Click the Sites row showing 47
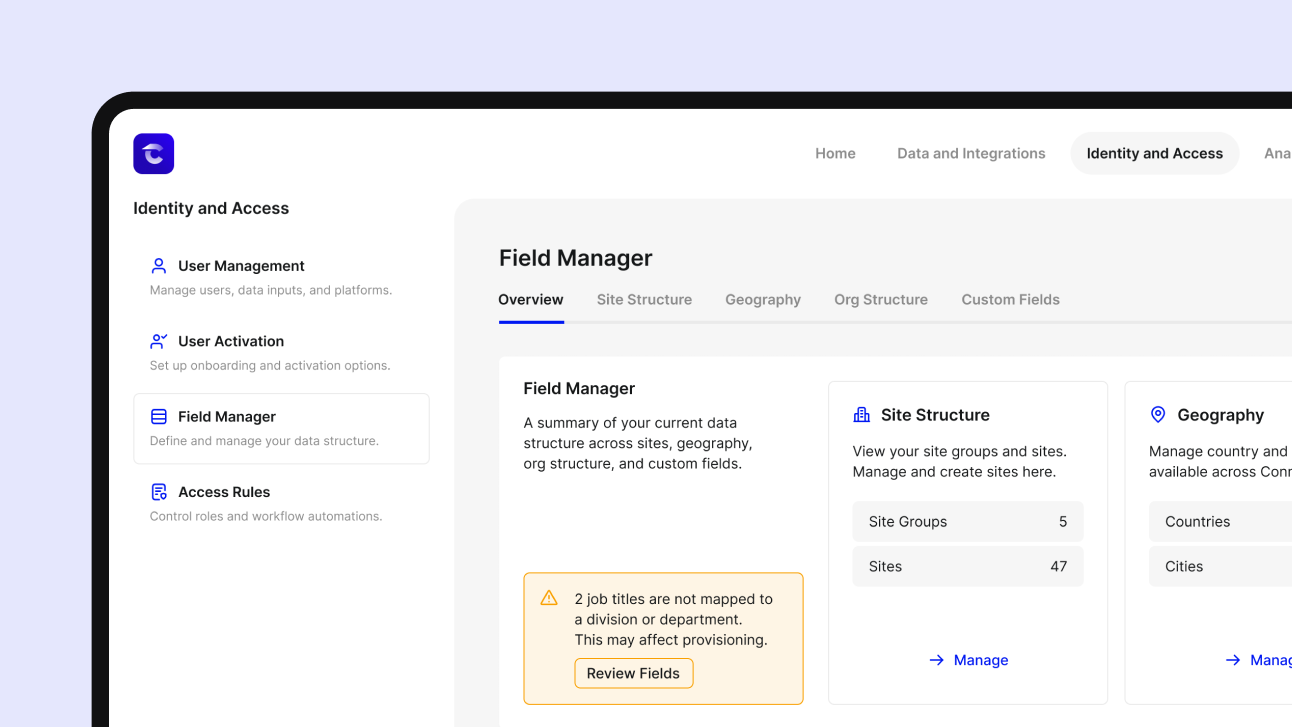 968,566
